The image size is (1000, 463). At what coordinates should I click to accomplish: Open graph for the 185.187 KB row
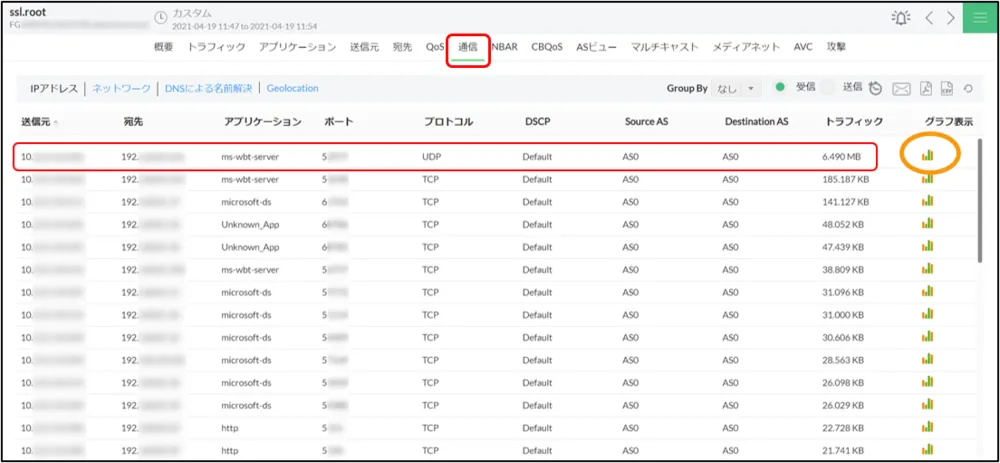tap(927, 179)
